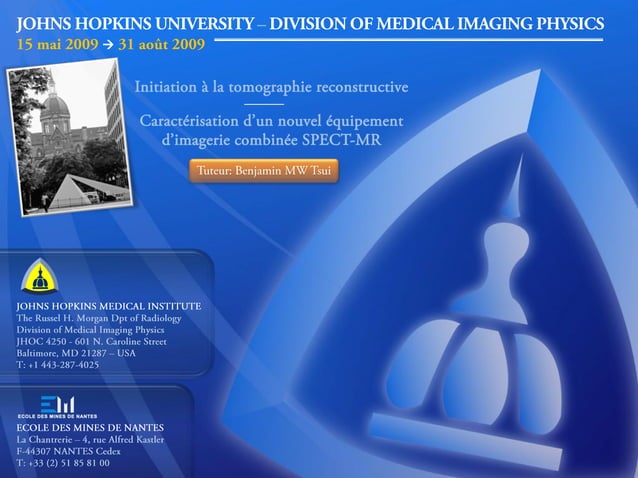Click the line d'imagerie combinée SPECT-MR
The image size is (638, 478).
pyautogui.click(x=271, y=140)
